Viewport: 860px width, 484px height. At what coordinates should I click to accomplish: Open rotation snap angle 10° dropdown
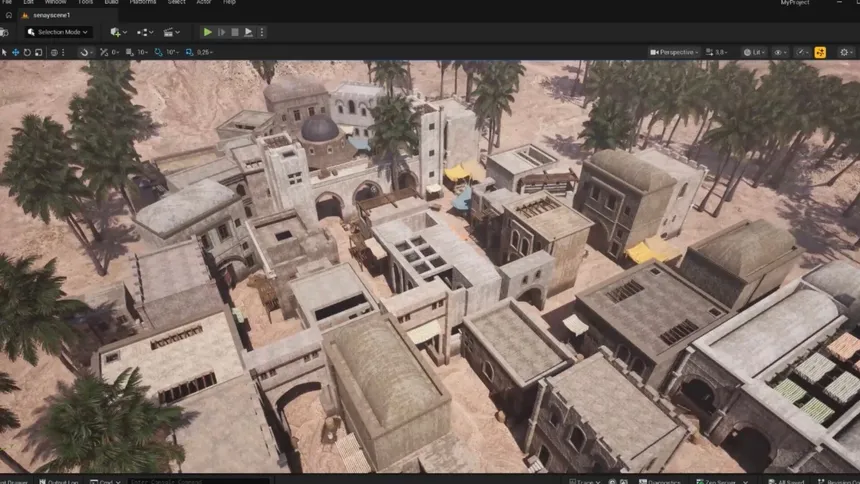pyautogui.click(x=172, y=52)
